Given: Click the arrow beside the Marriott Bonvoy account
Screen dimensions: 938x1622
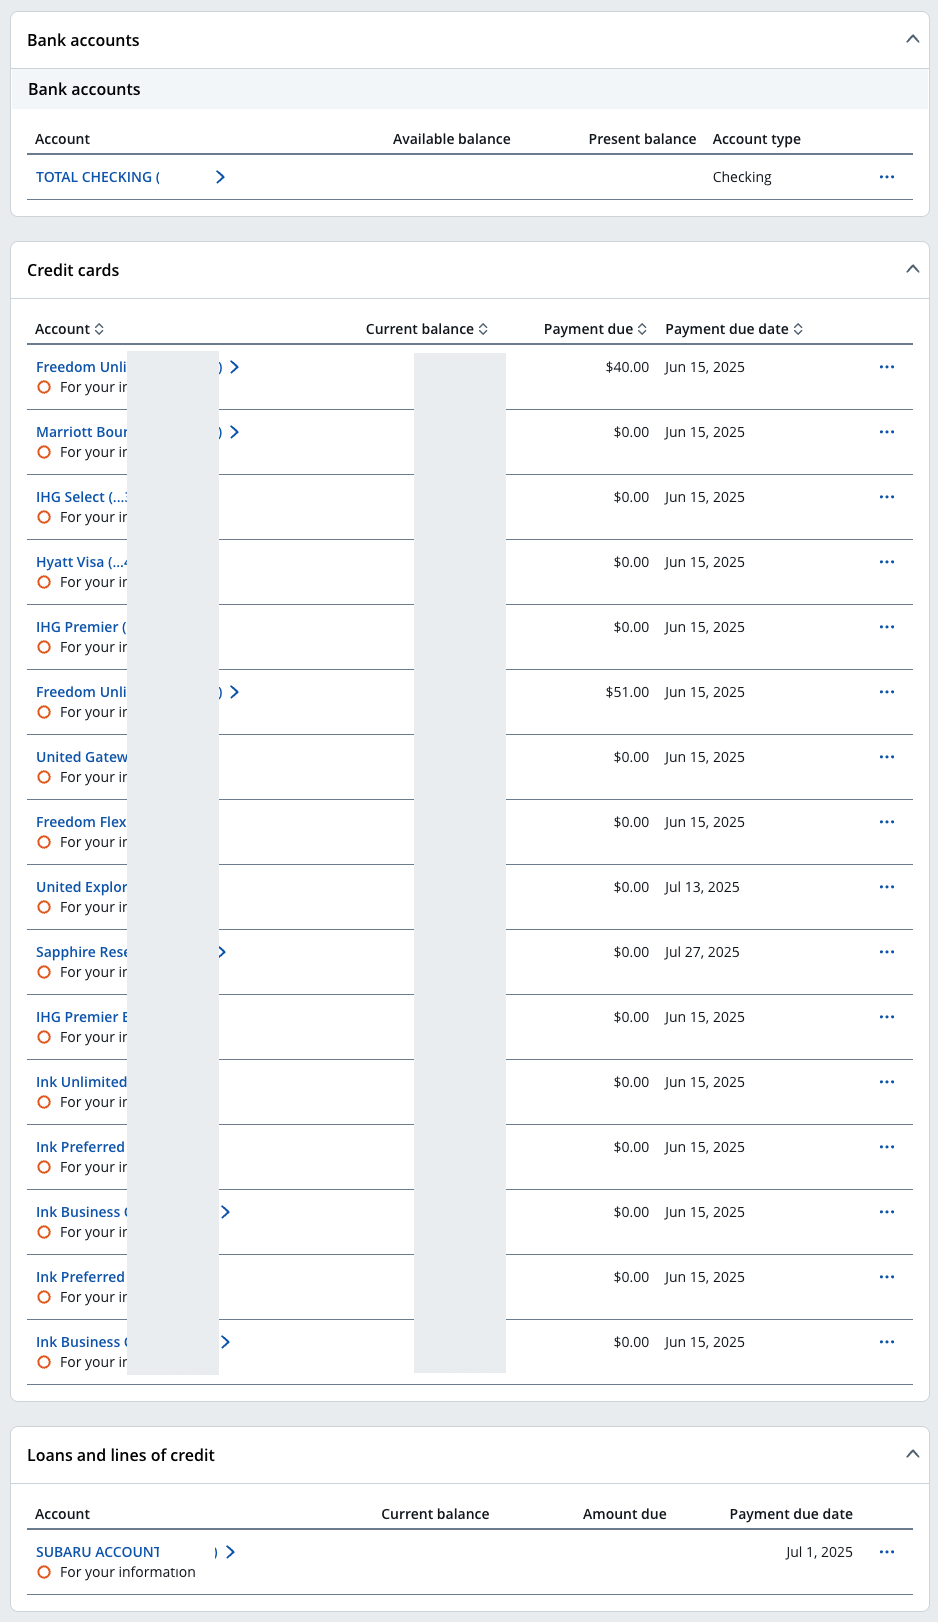Looking at the screenshot, I should tap(234, 432).
